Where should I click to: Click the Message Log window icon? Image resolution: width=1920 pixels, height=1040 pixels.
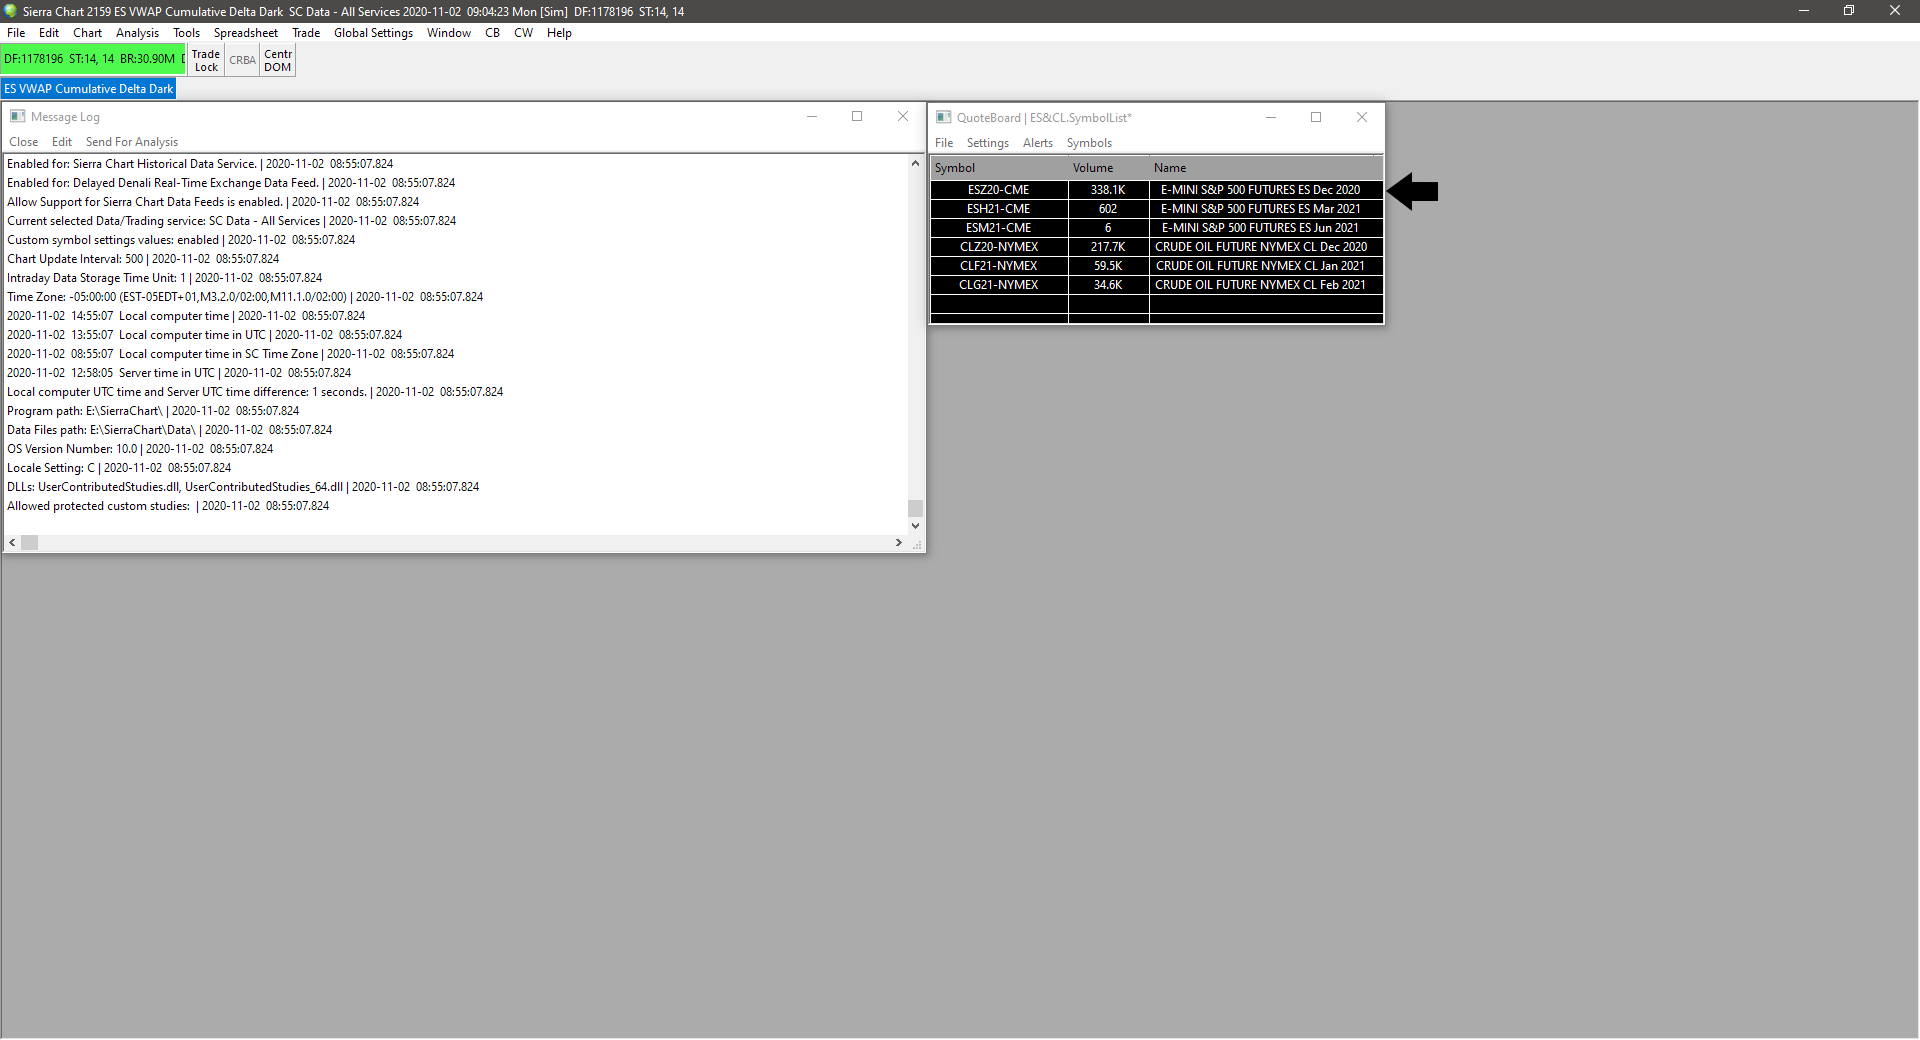[17, 117]
